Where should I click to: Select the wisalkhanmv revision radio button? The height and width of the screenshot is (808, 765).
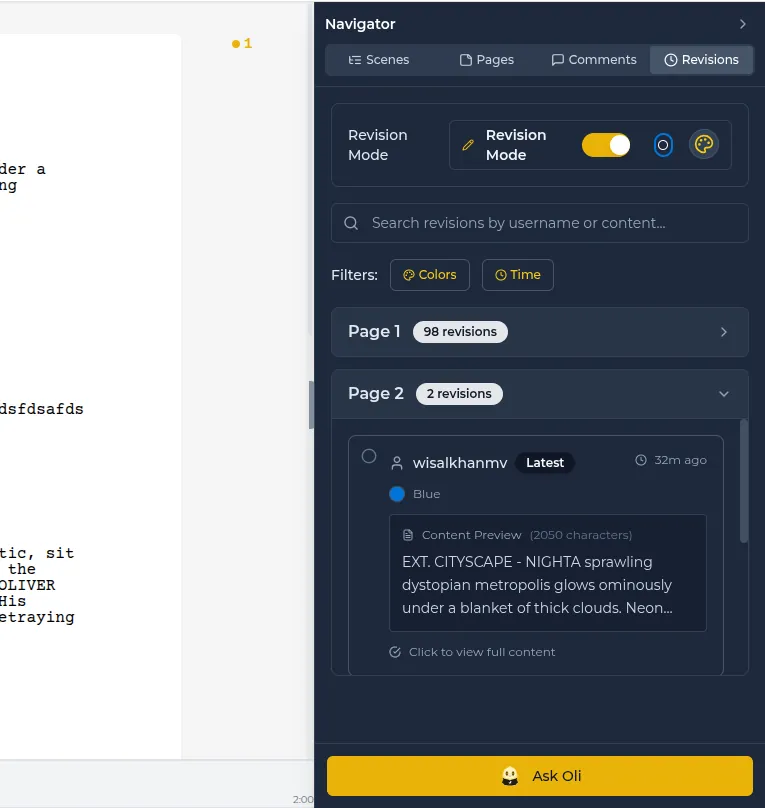coord(369,456)
